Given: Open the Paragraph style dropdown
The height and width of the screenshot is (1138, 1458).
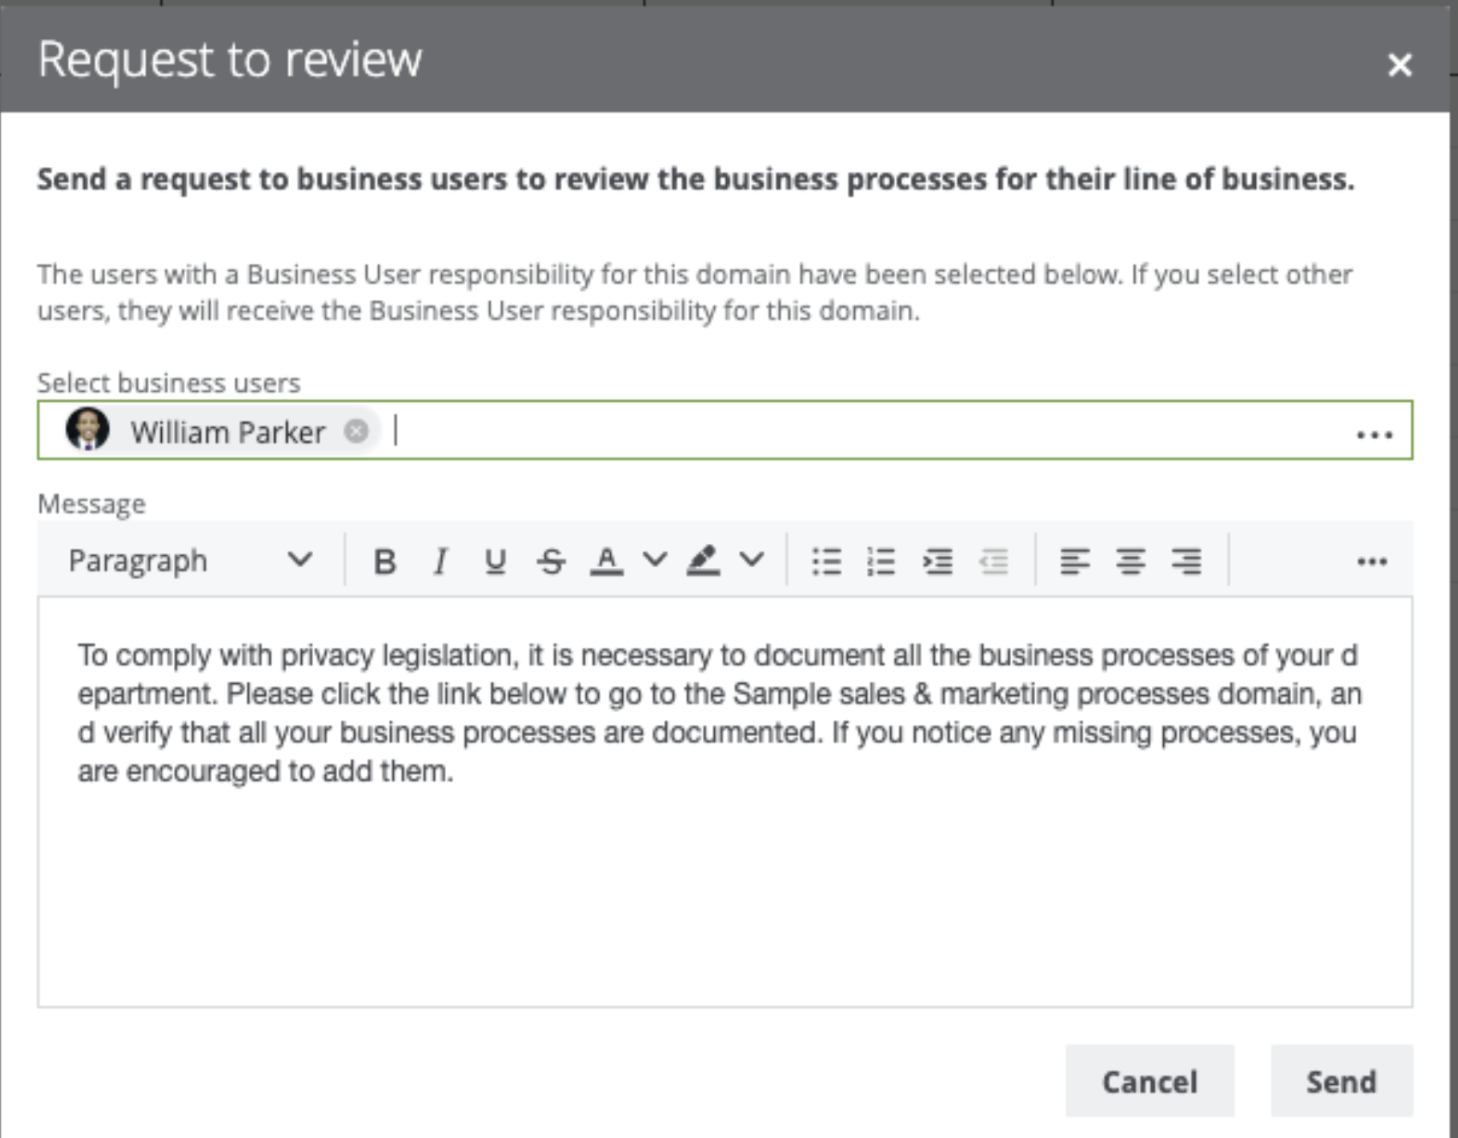Looking at the screenshot, I should 190,561.
